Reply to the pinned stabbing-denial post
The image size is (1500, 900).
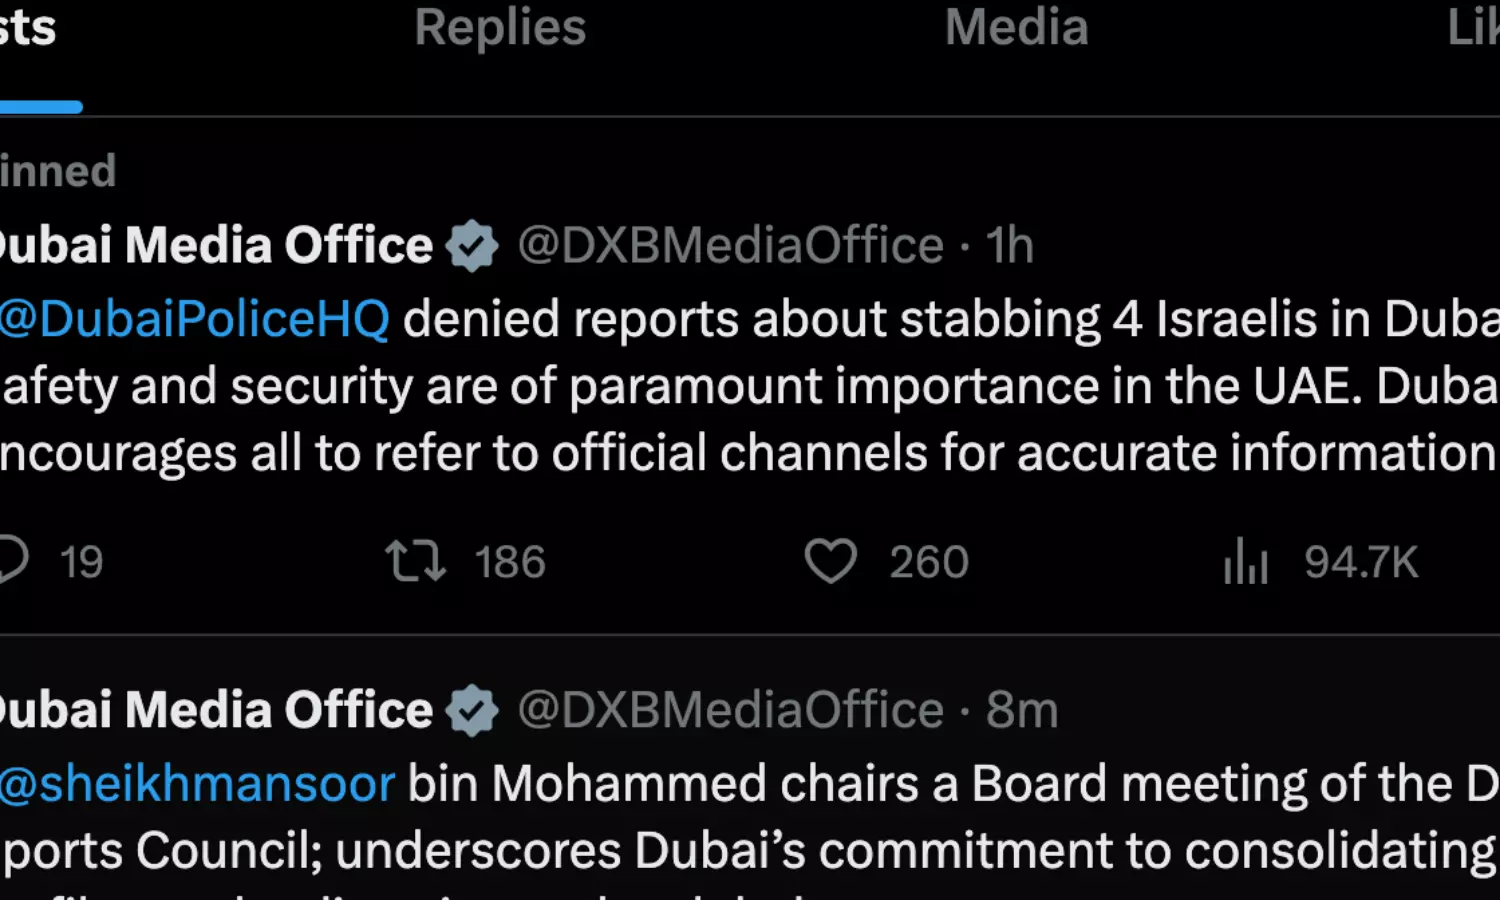point(12,561)
